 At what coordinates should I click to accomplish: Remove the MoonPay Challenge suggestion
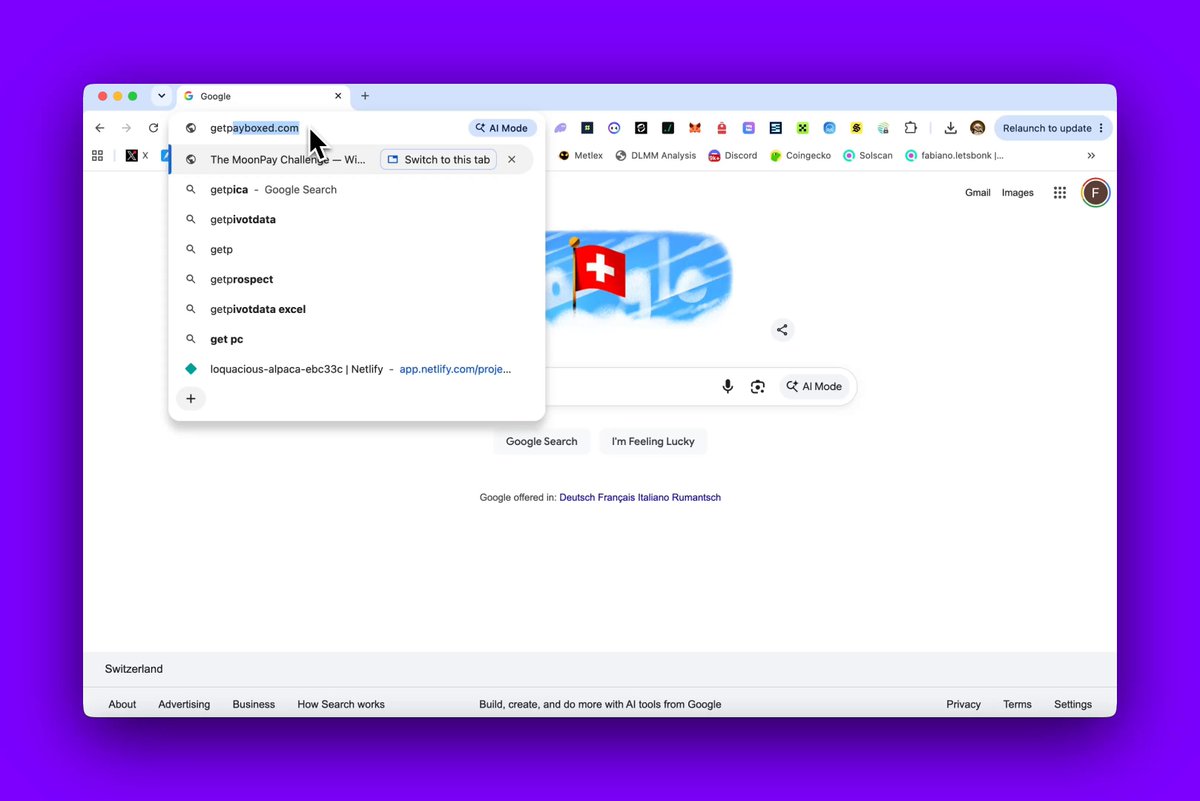tap(512, 160)
